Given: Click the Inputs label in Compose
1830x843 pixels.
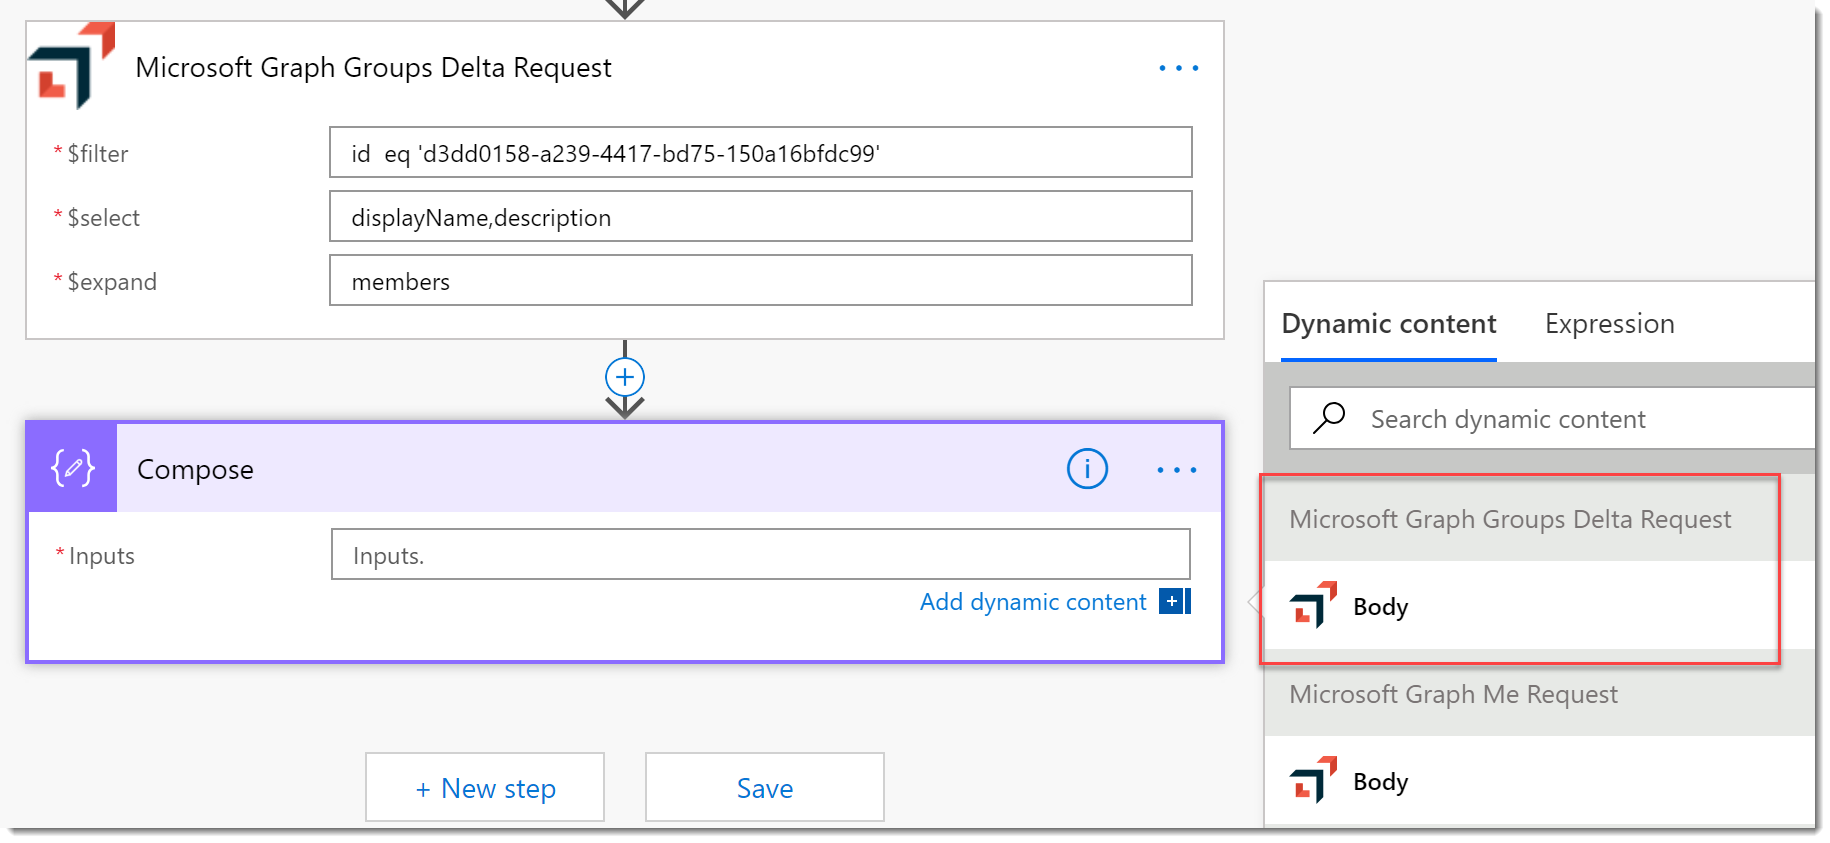Looking at the screenshot, I should coord(102,556).
